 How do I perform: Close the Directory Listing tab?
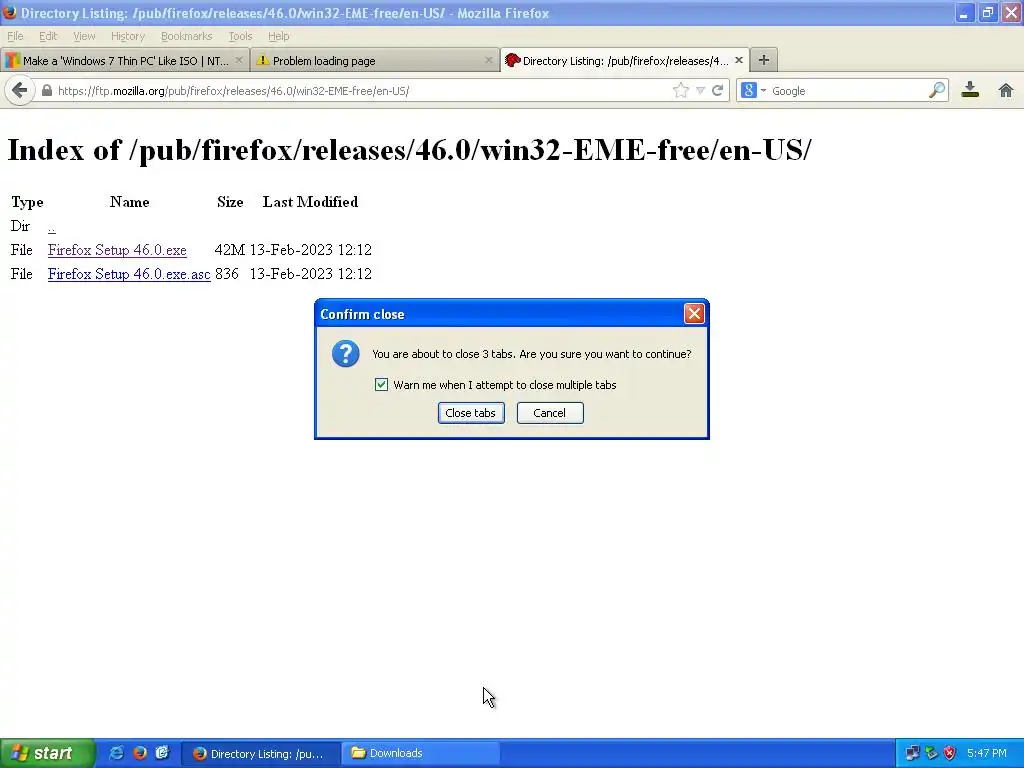pyautogui.click(x=739, y=60)
